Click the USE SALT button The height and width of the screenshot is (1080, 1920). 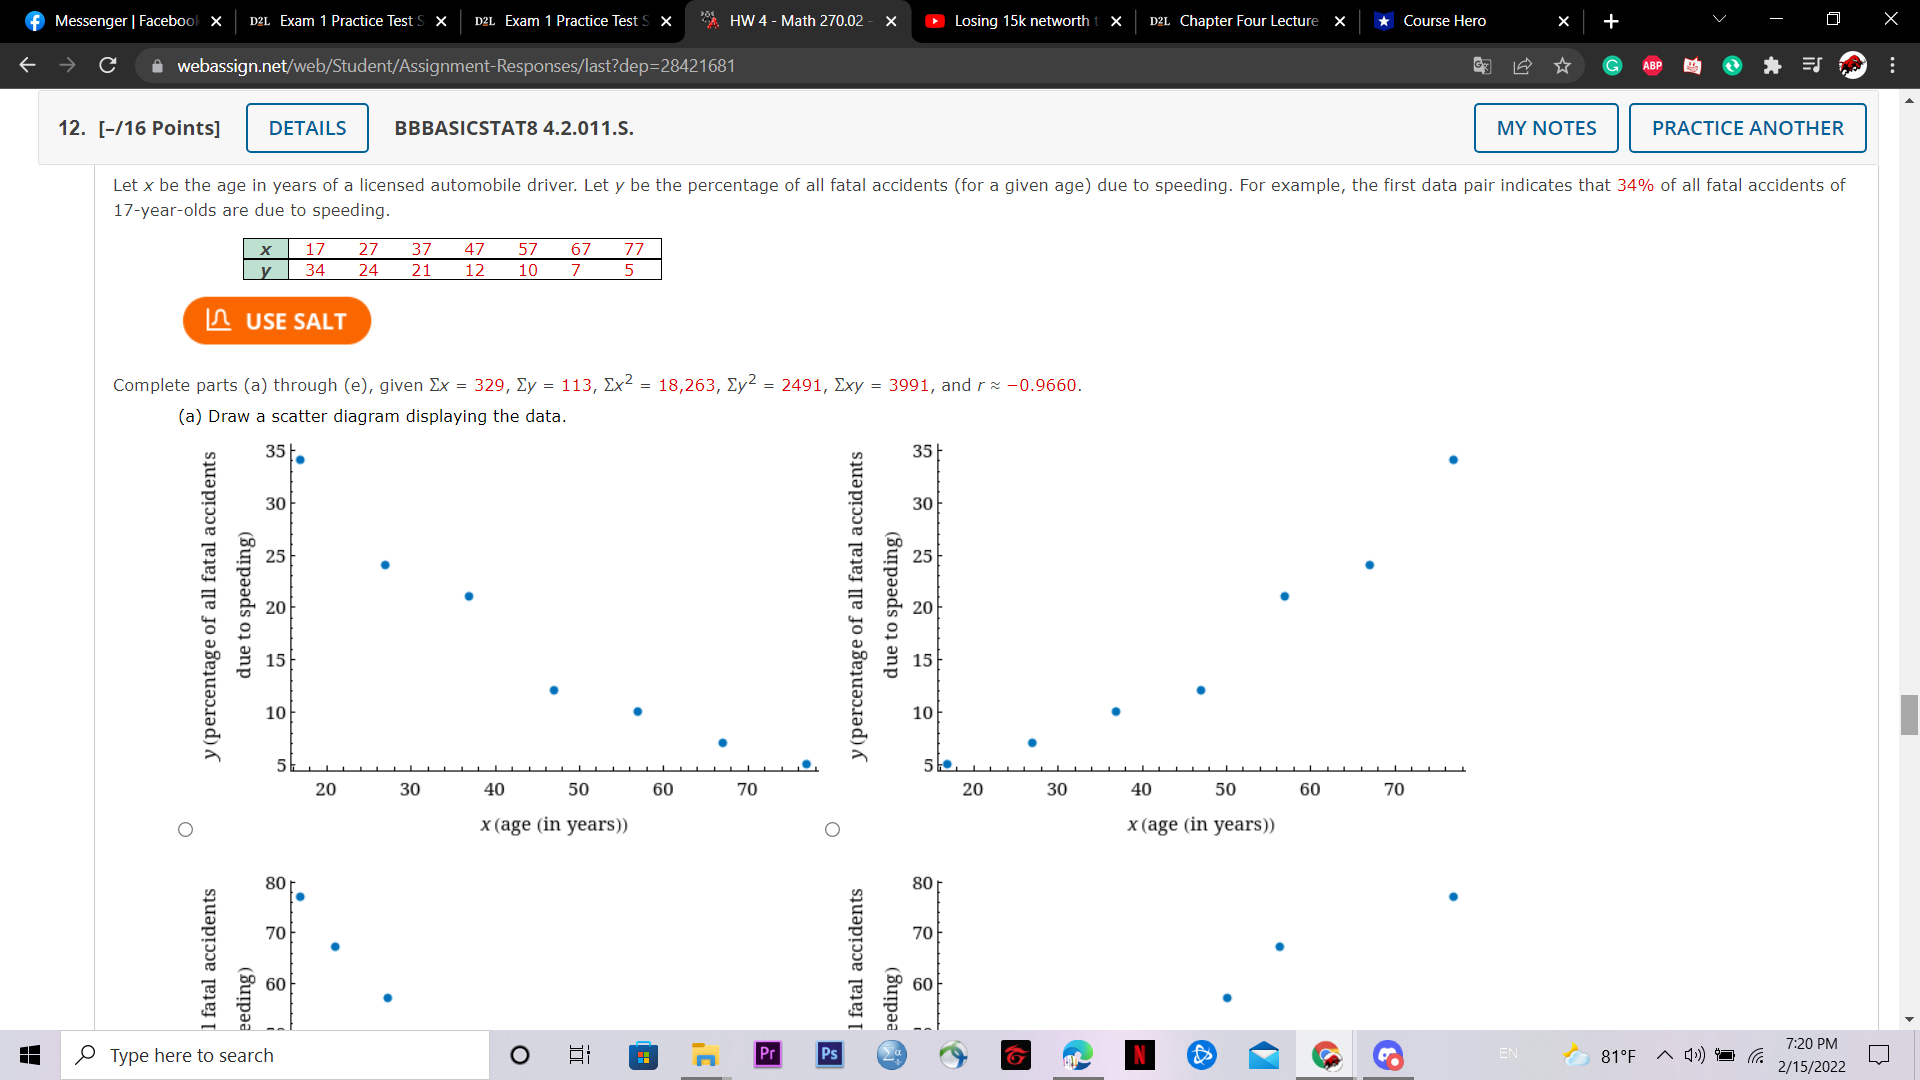[x=277, y=321]
